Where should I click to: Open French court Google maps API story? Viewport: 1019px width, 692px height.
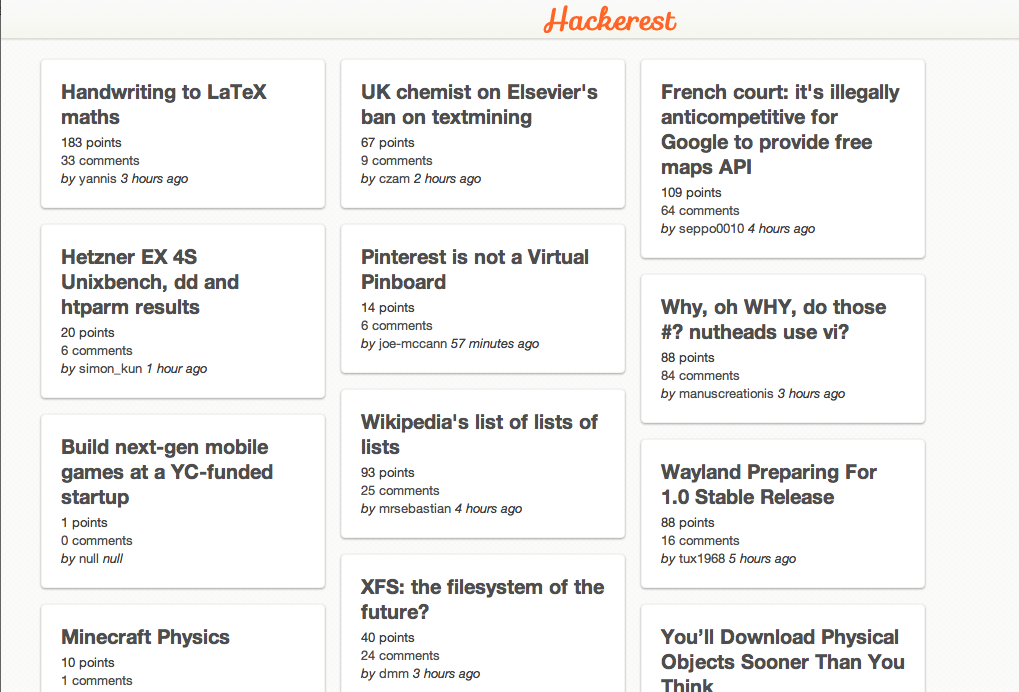click(x=780, y=129)
